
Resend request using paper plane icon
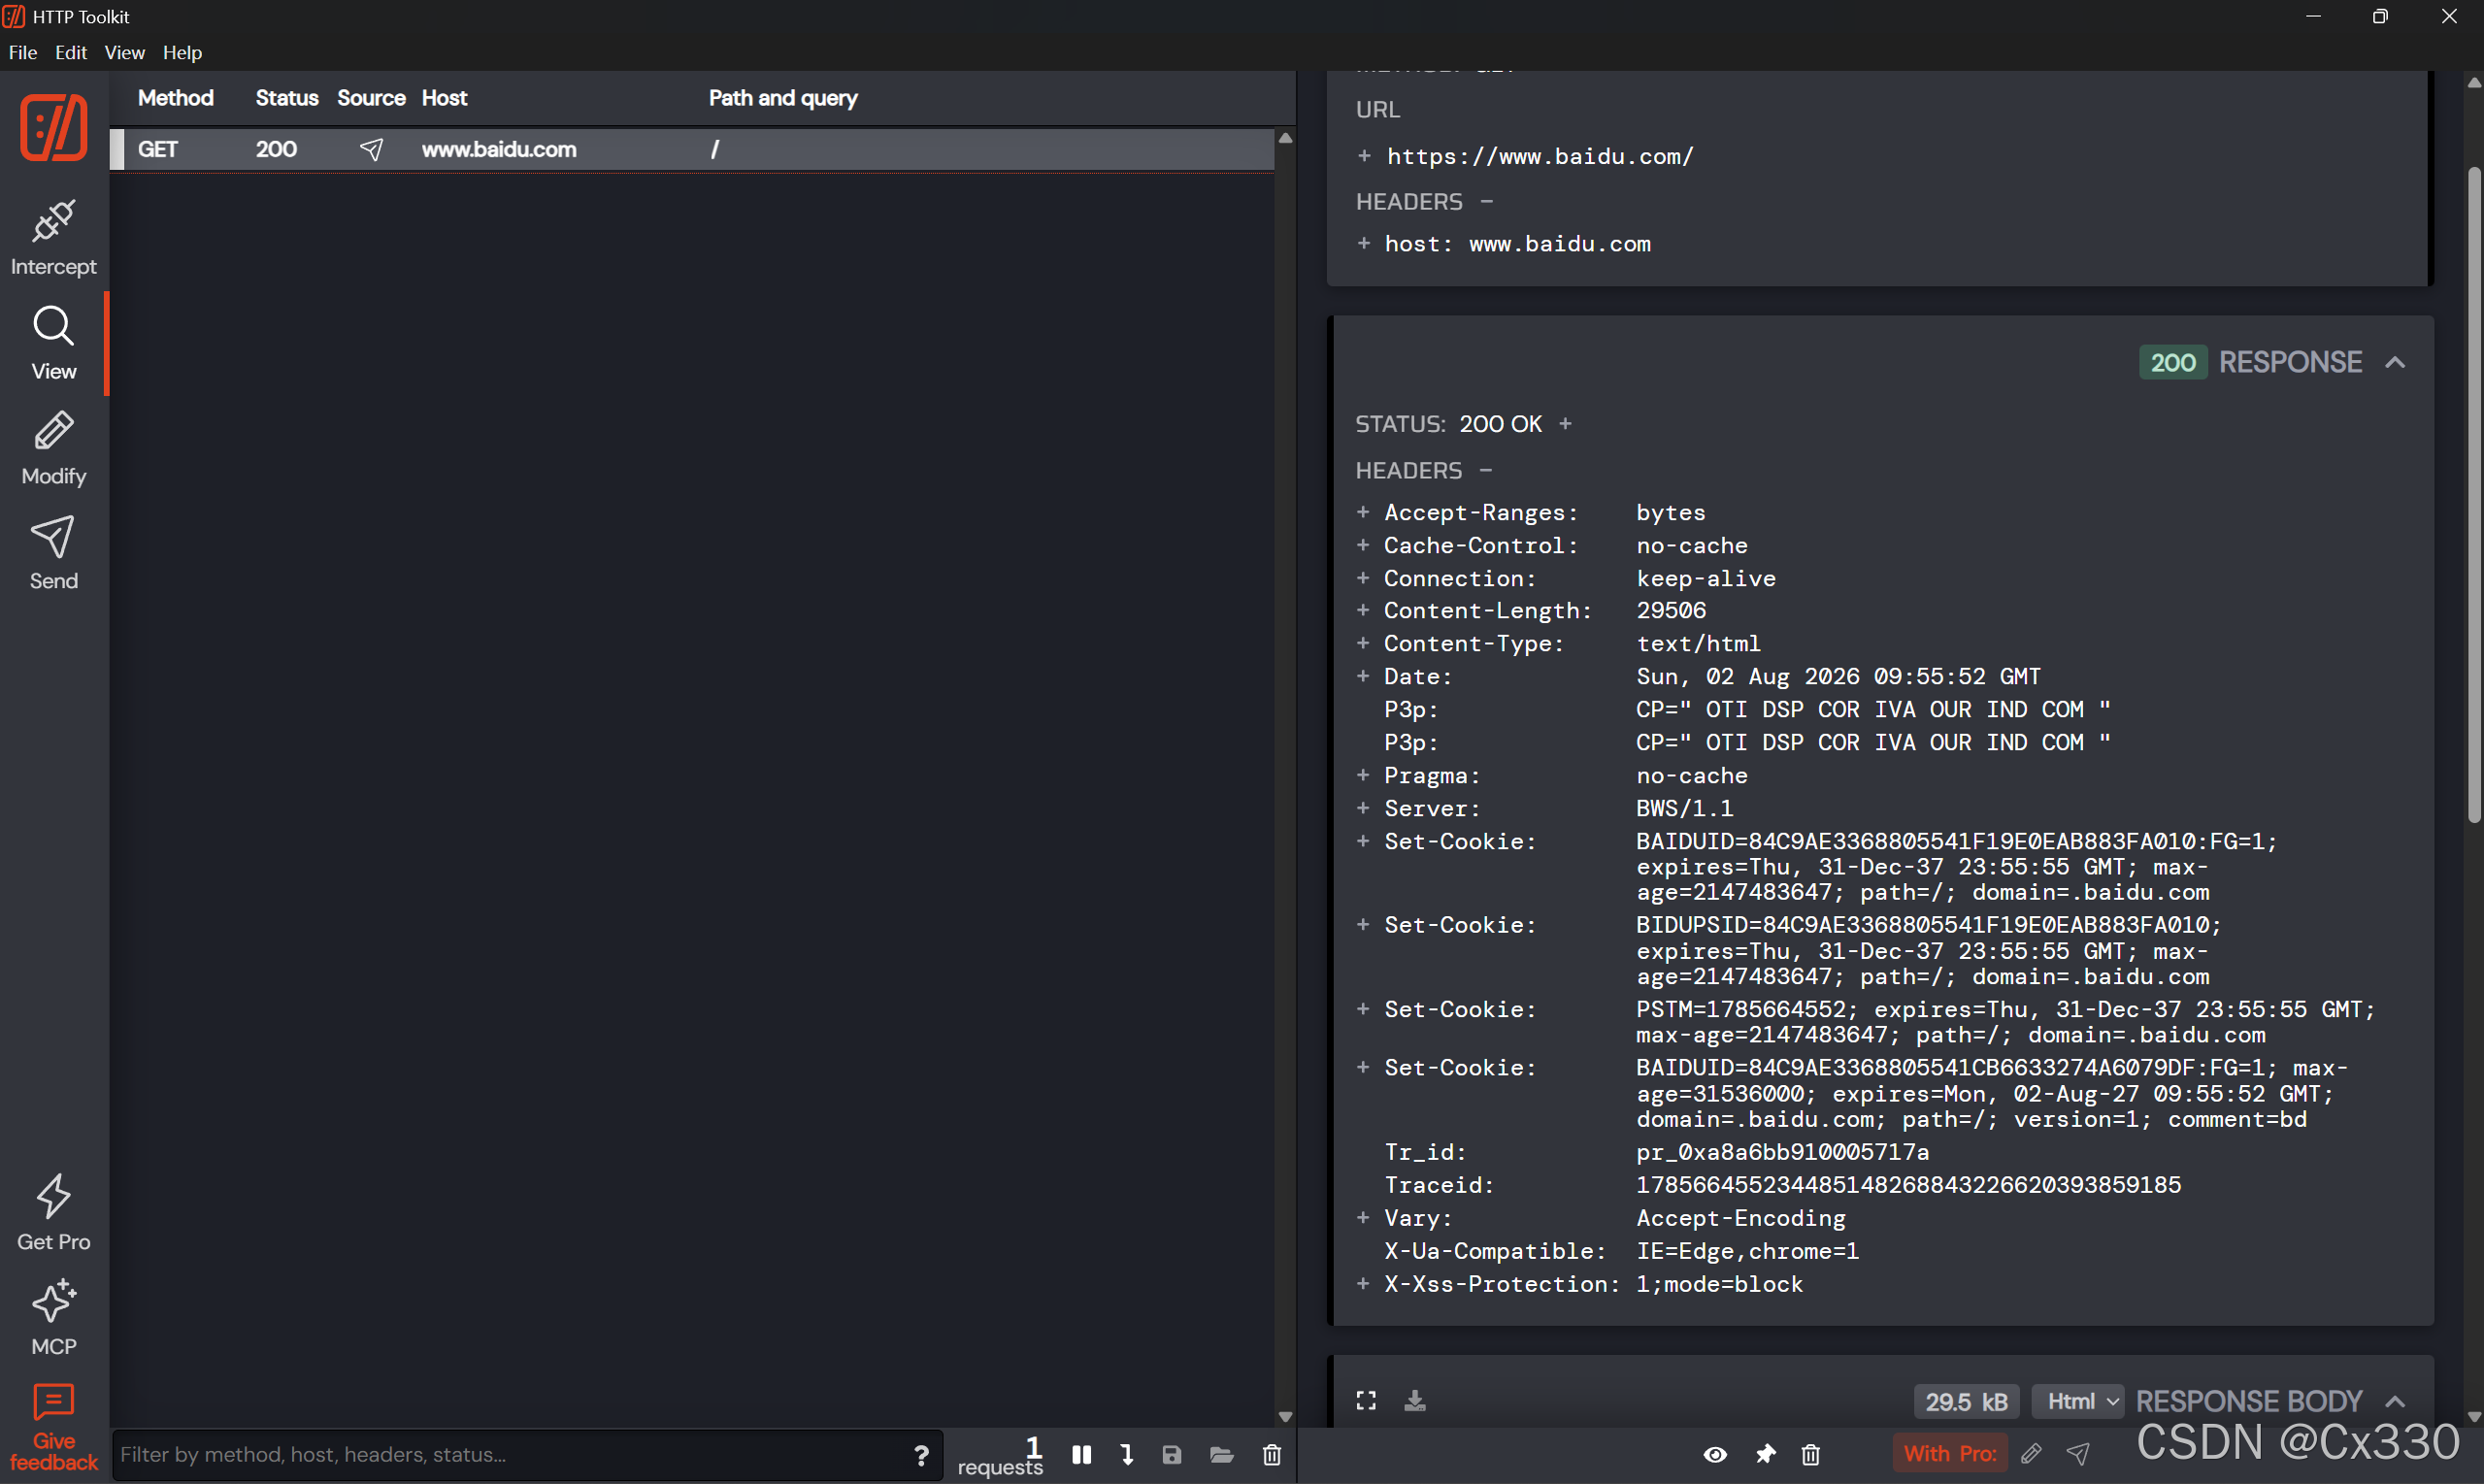click(x=2079, y=1455)
